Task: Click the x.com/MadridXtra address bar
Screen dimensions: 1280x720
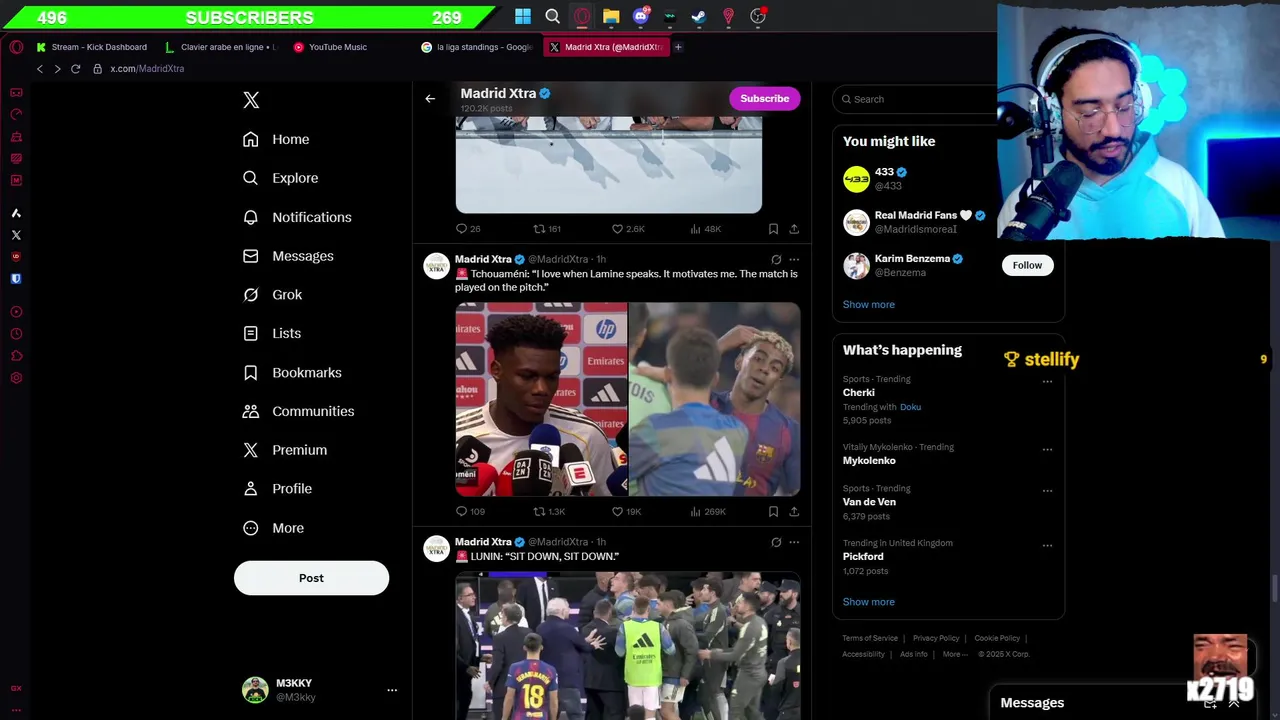Action: tap(147, 69)
